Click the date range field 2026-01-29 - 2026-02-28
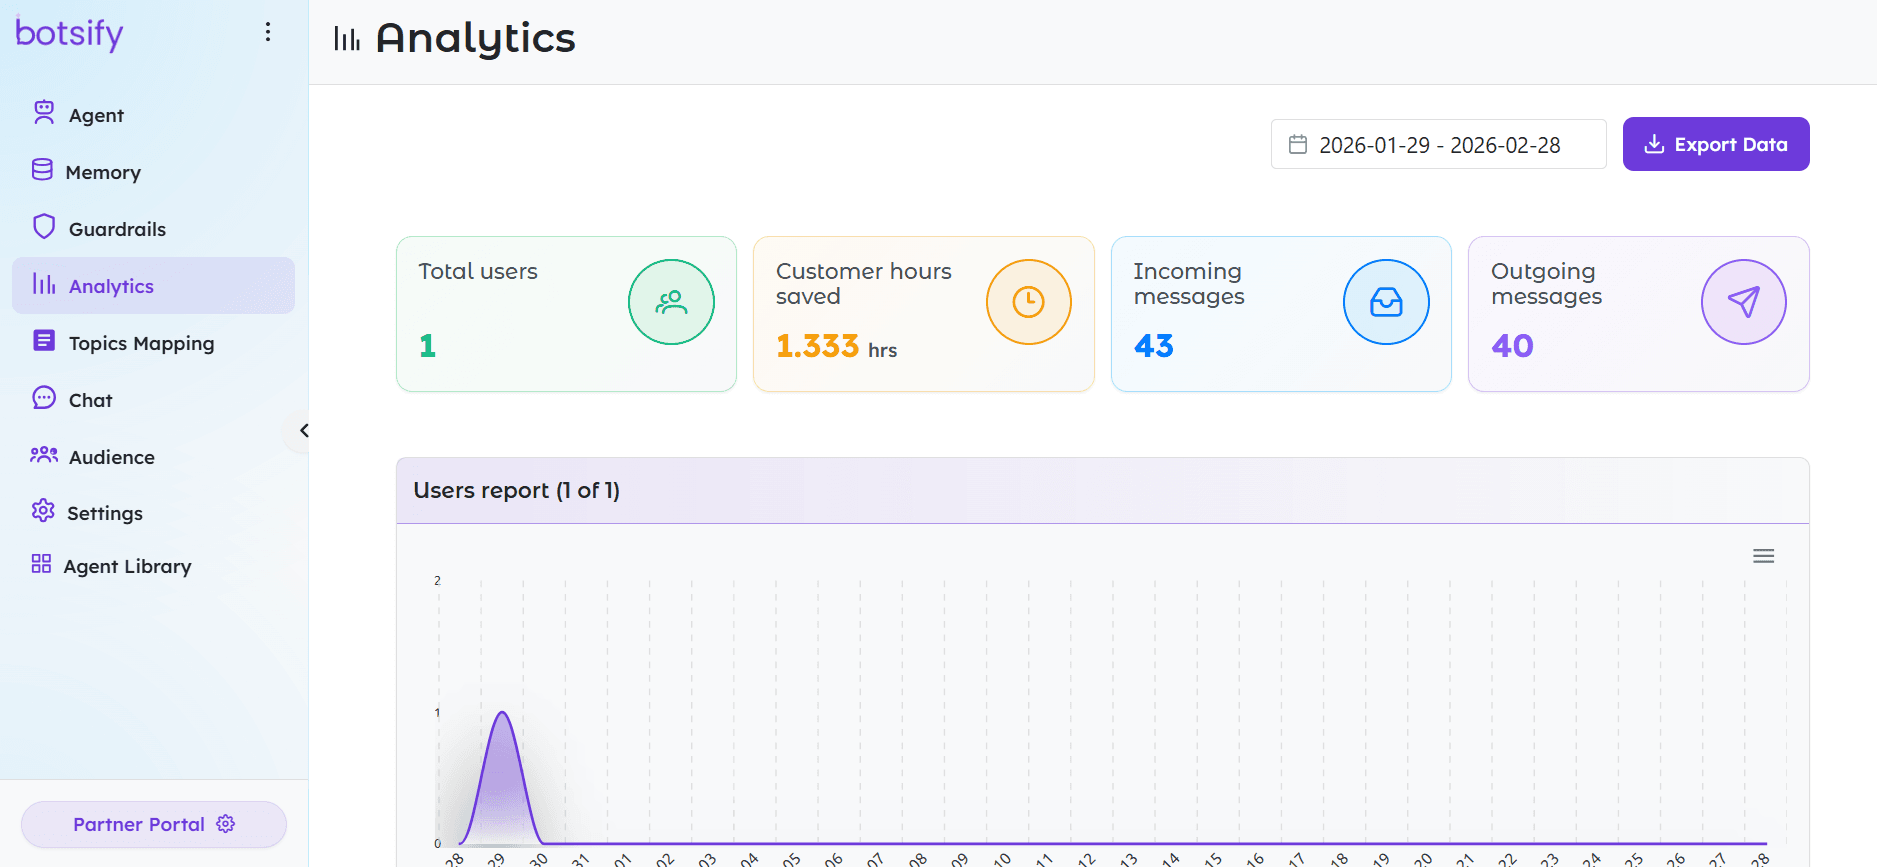1877x867 pixels. click(x=1438, y=145)
